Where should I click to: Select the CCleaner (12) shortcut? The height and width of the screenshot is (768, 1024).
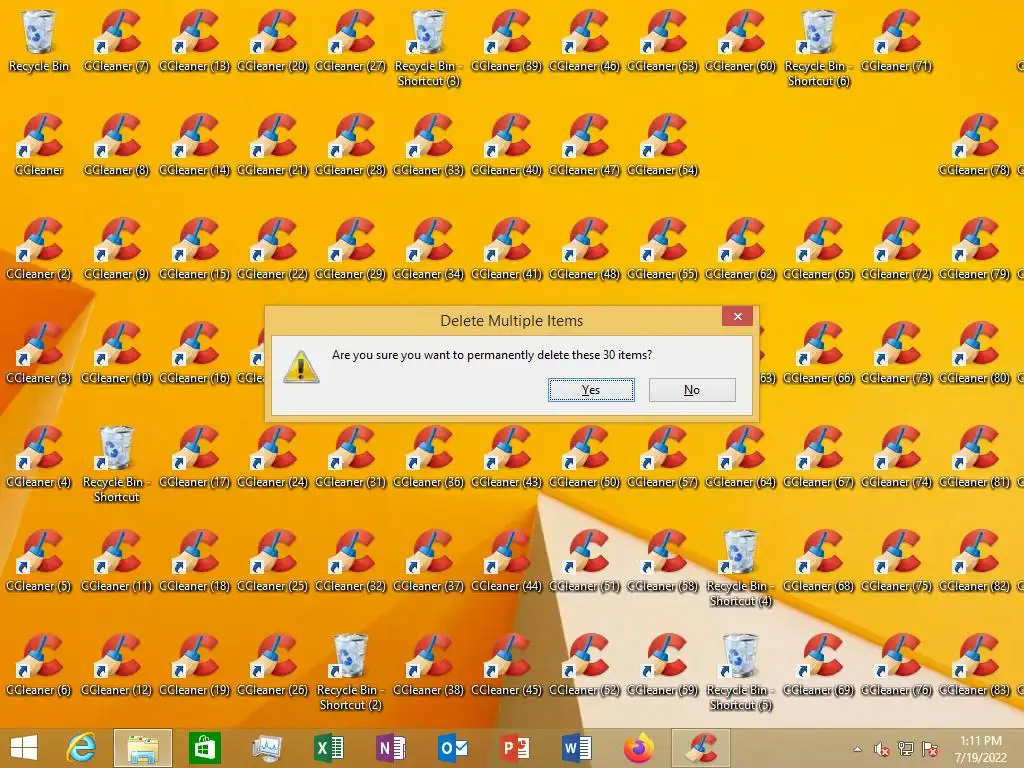point(117,664)
